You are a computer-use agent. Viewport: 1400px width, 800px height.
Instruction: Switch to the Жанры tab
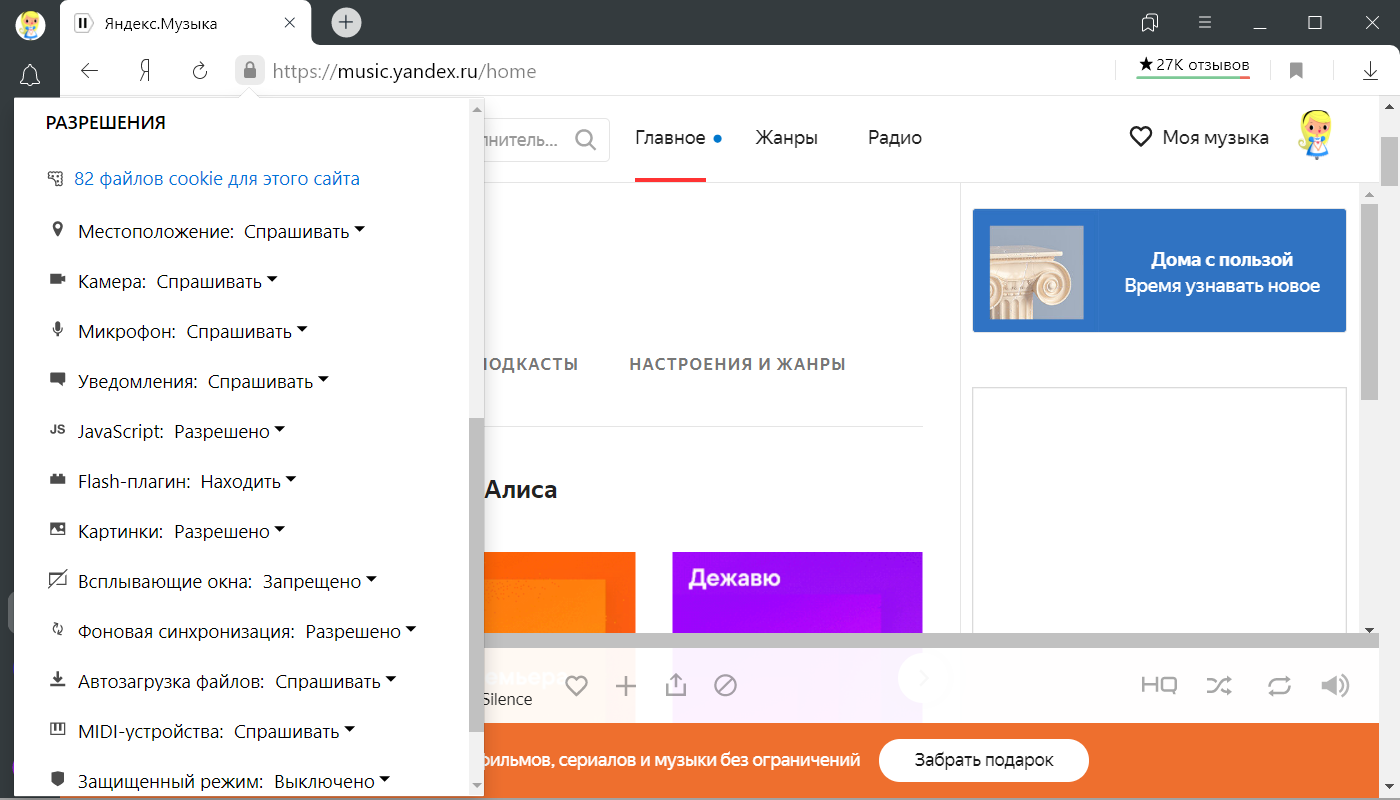787,138
